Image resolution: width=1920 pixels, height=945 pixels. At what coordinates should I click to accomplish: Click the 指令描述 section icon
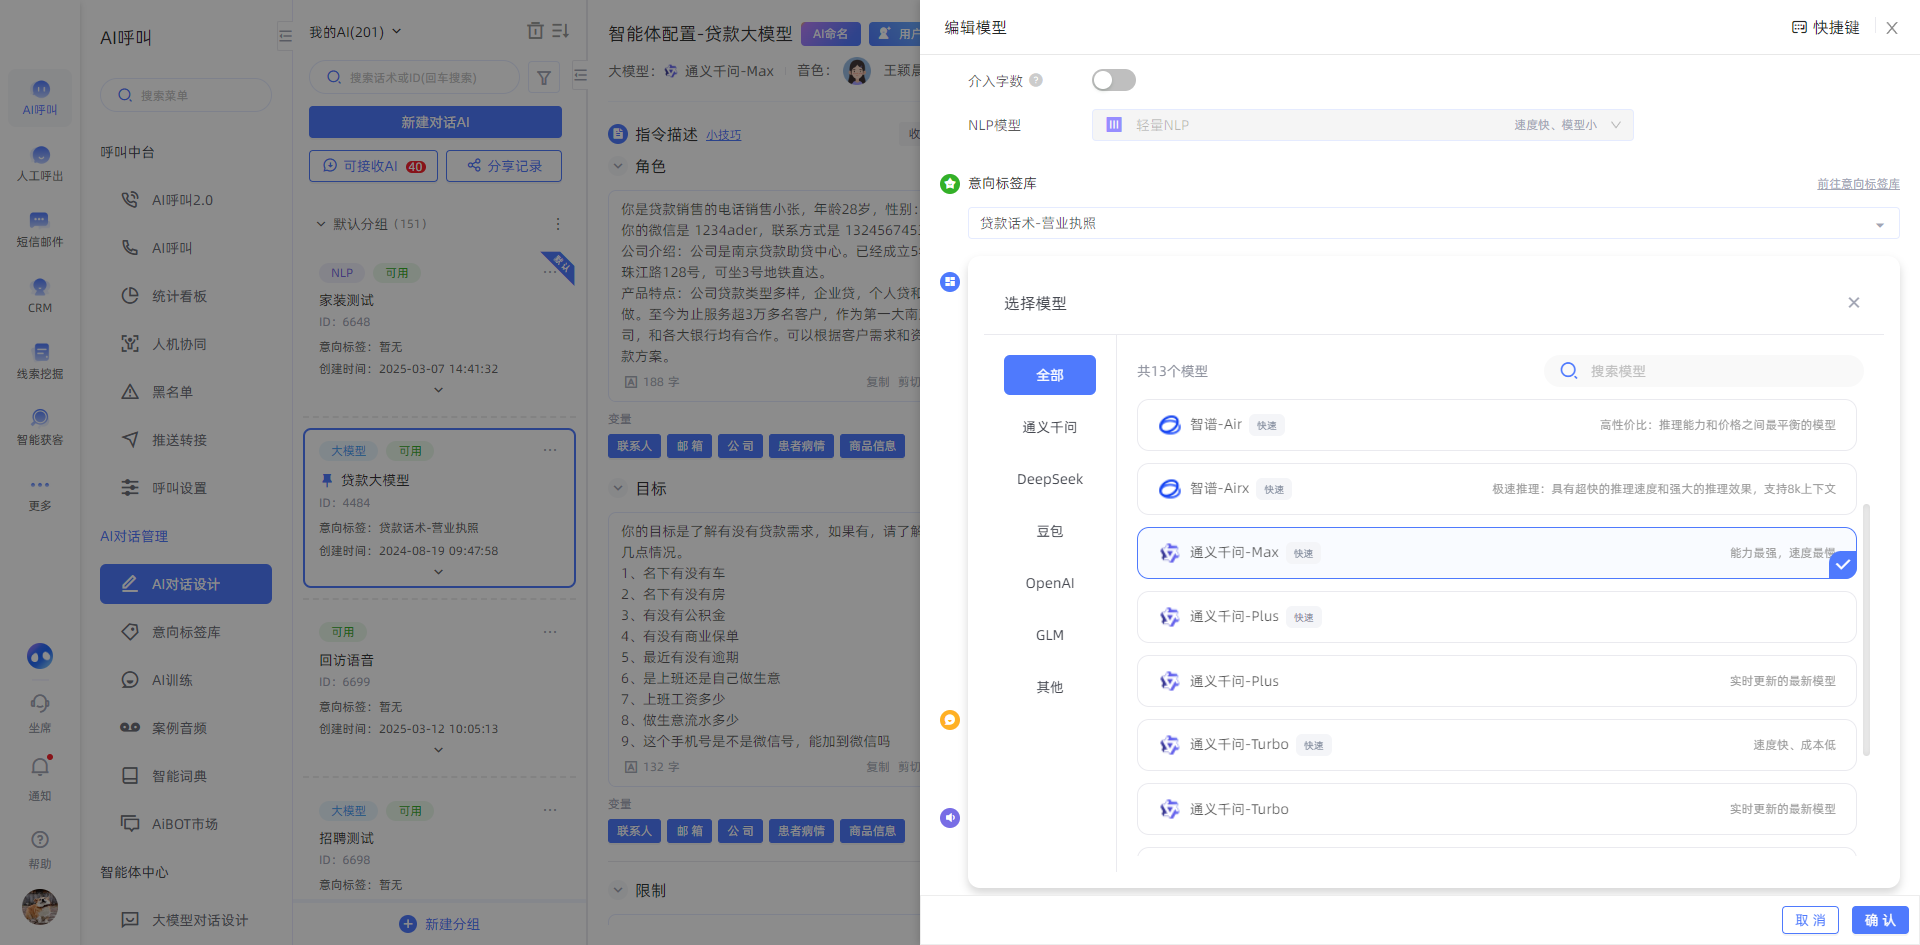pyautogui.click(x=618, y=134)
